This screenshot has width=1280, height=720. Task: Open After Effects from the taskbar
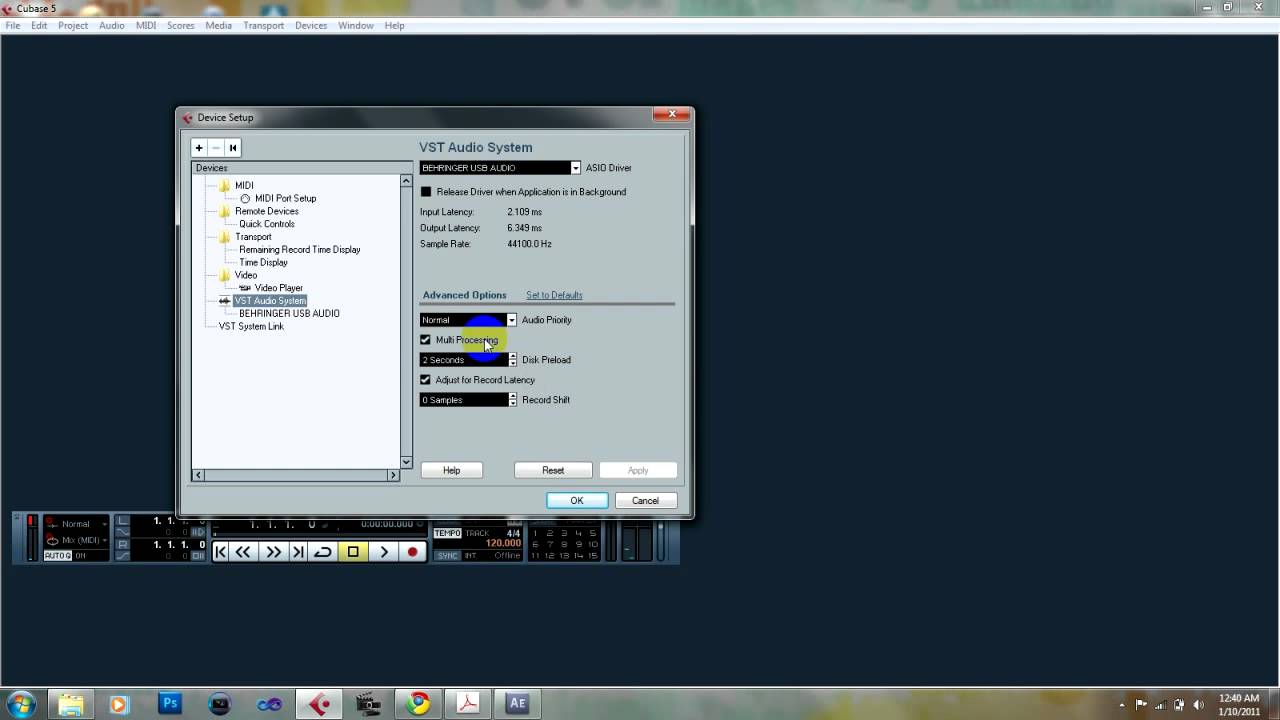pos(517,704)
